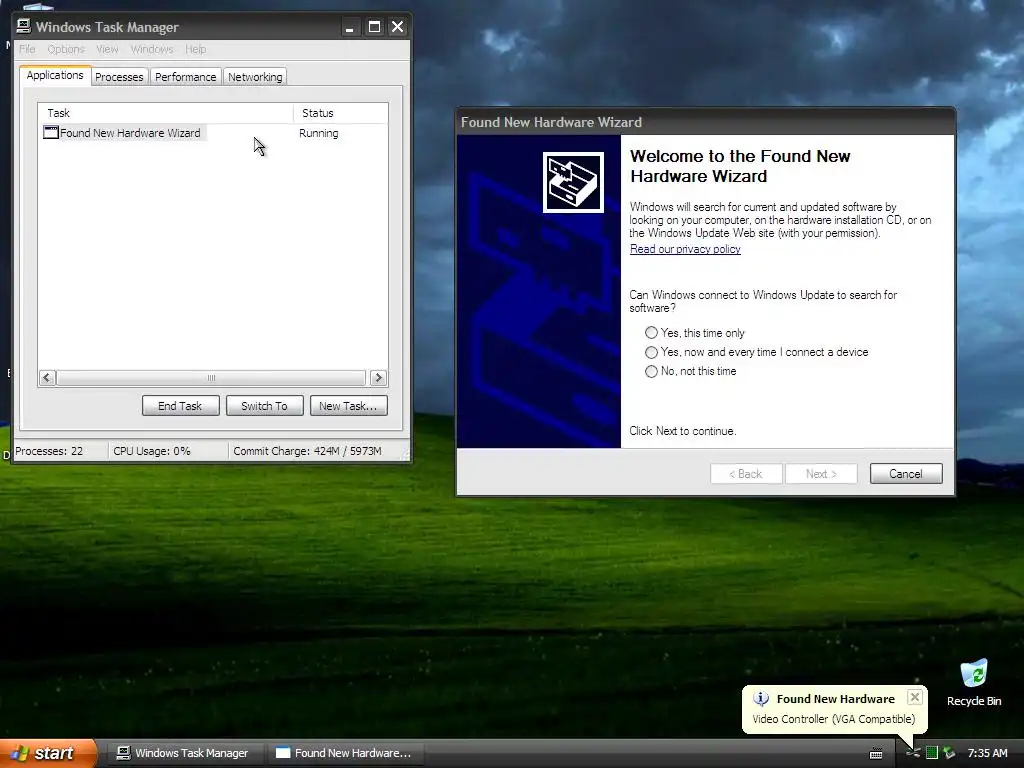Select 'No, not this time' option
Image resolution: width=1024 pixels, height=768 pixels.
pyautogui.click(x=651, y=371)
